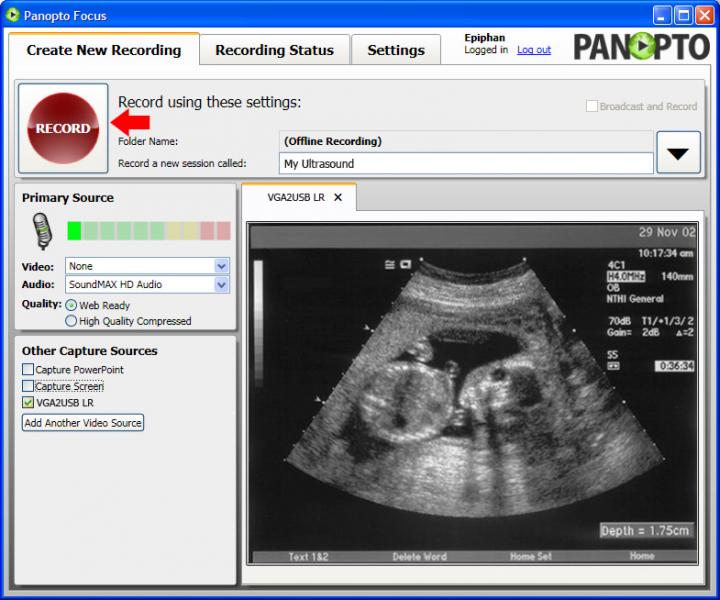
Task: Click the microphone icon in Primary Source
Action: (41, 232)
